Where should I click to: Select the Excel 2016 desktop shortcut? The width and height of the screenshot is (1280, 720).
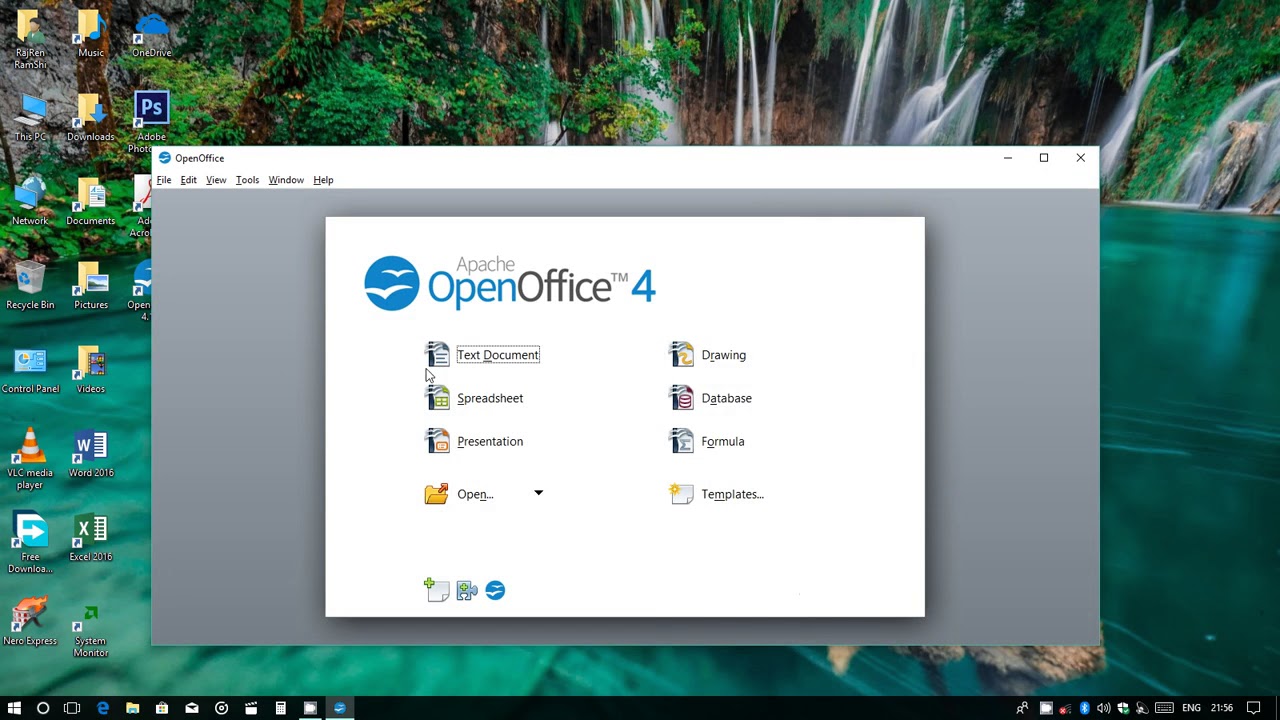(x=91, y=538)
